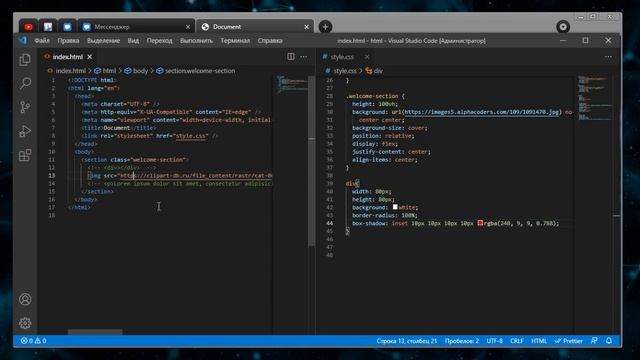Open the Source Control view

point(25,107)
